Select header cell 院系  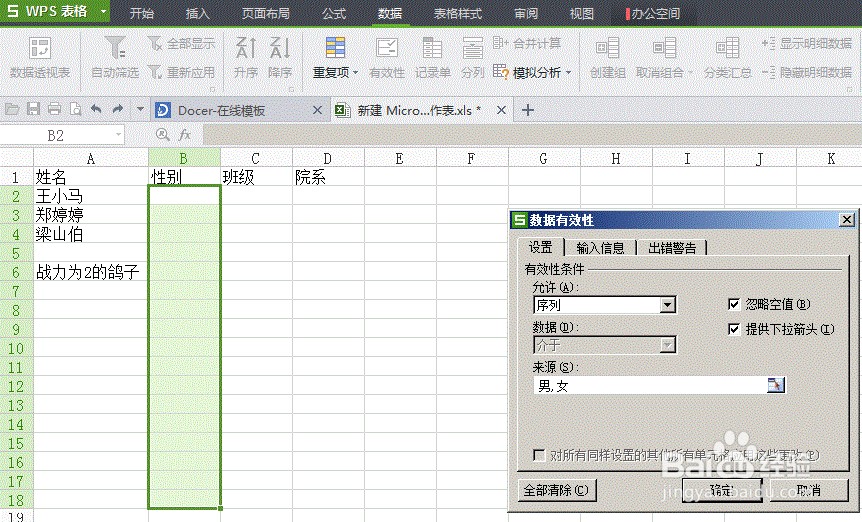tap(328, 177)
